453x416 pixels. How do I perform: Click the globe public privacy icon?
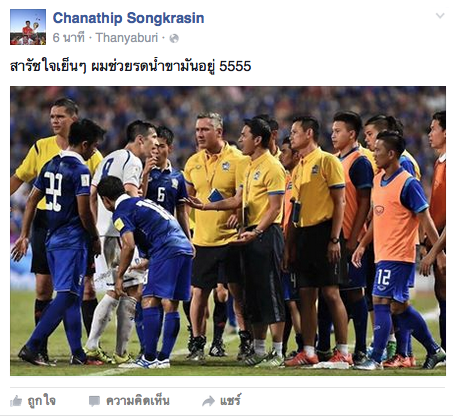pyautogui.click(x=174, y=39)
